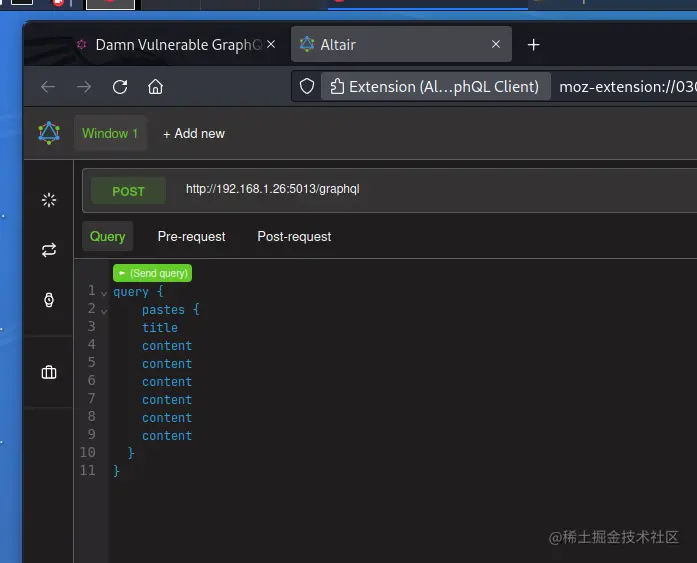This screenshot has height=563, width=697.
Task: Open the POST method dropdown
Action: coord(128,191)
